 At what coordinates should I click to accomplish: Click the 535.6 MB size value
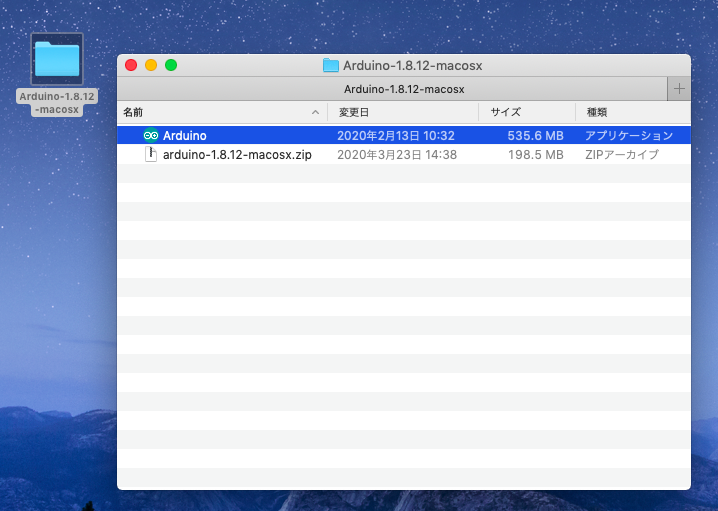coord(535,136)
